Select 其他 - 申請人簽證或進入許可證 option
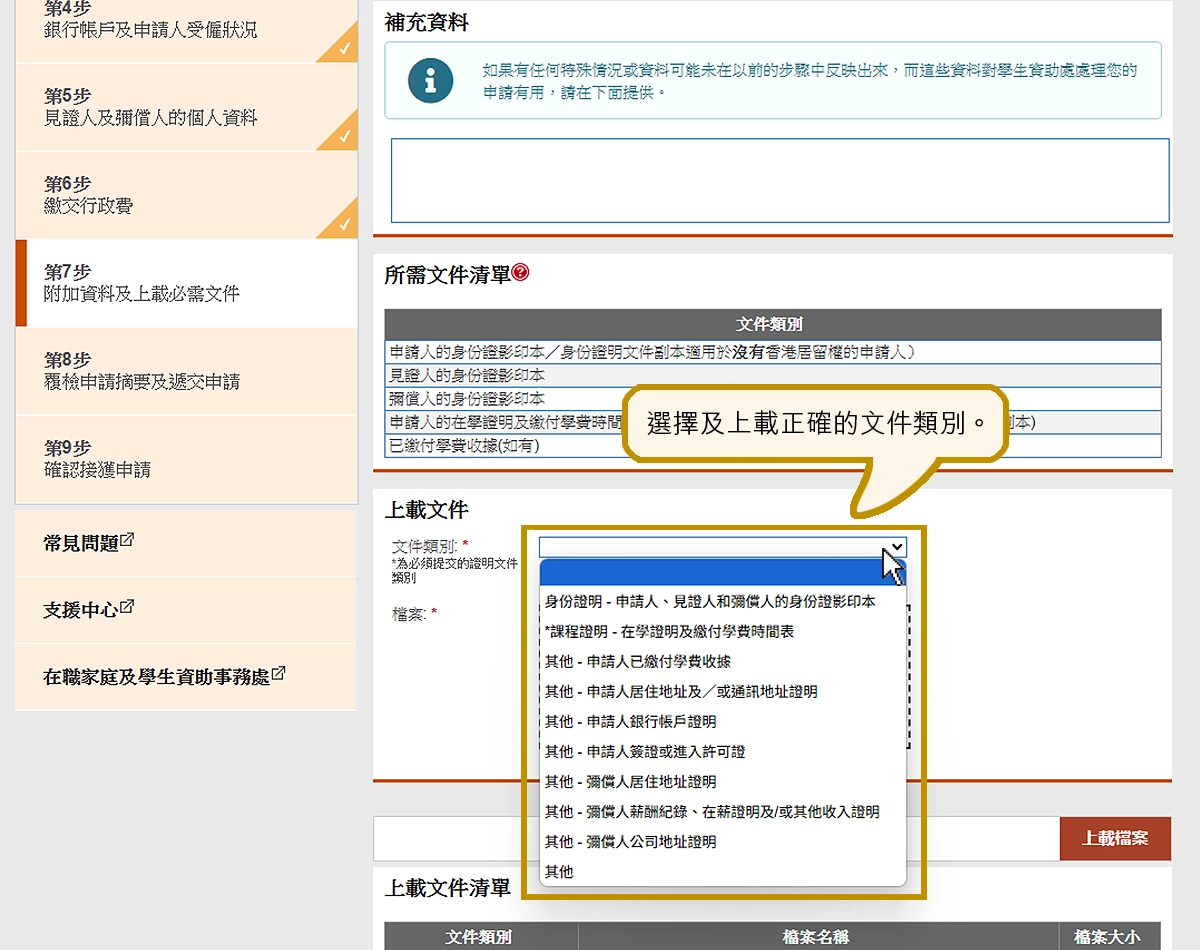Image resolution: width=1200 pixels, height=950 pixels. click(645, 751)
